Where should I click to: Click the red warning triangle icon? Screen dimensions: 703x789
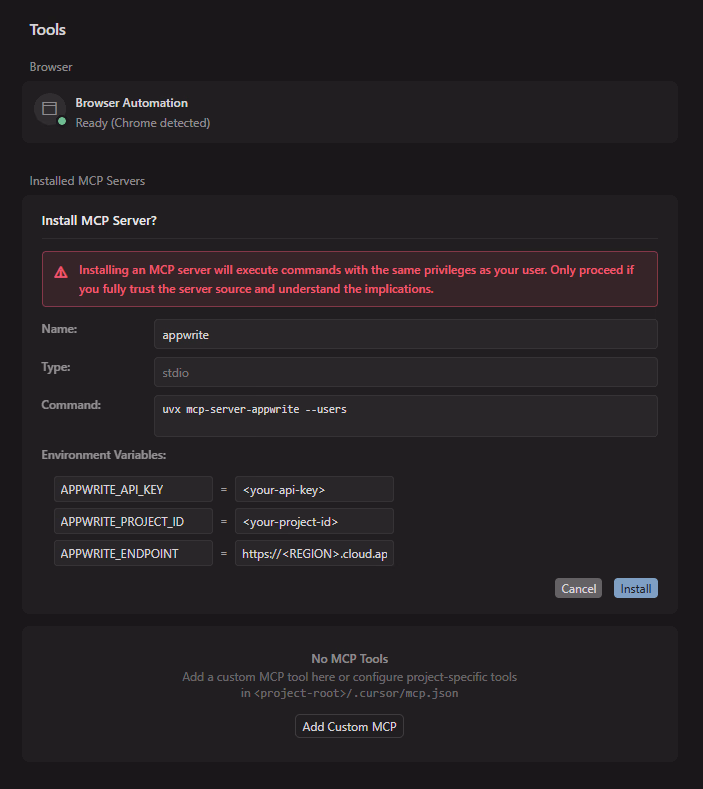pos(61,273)
